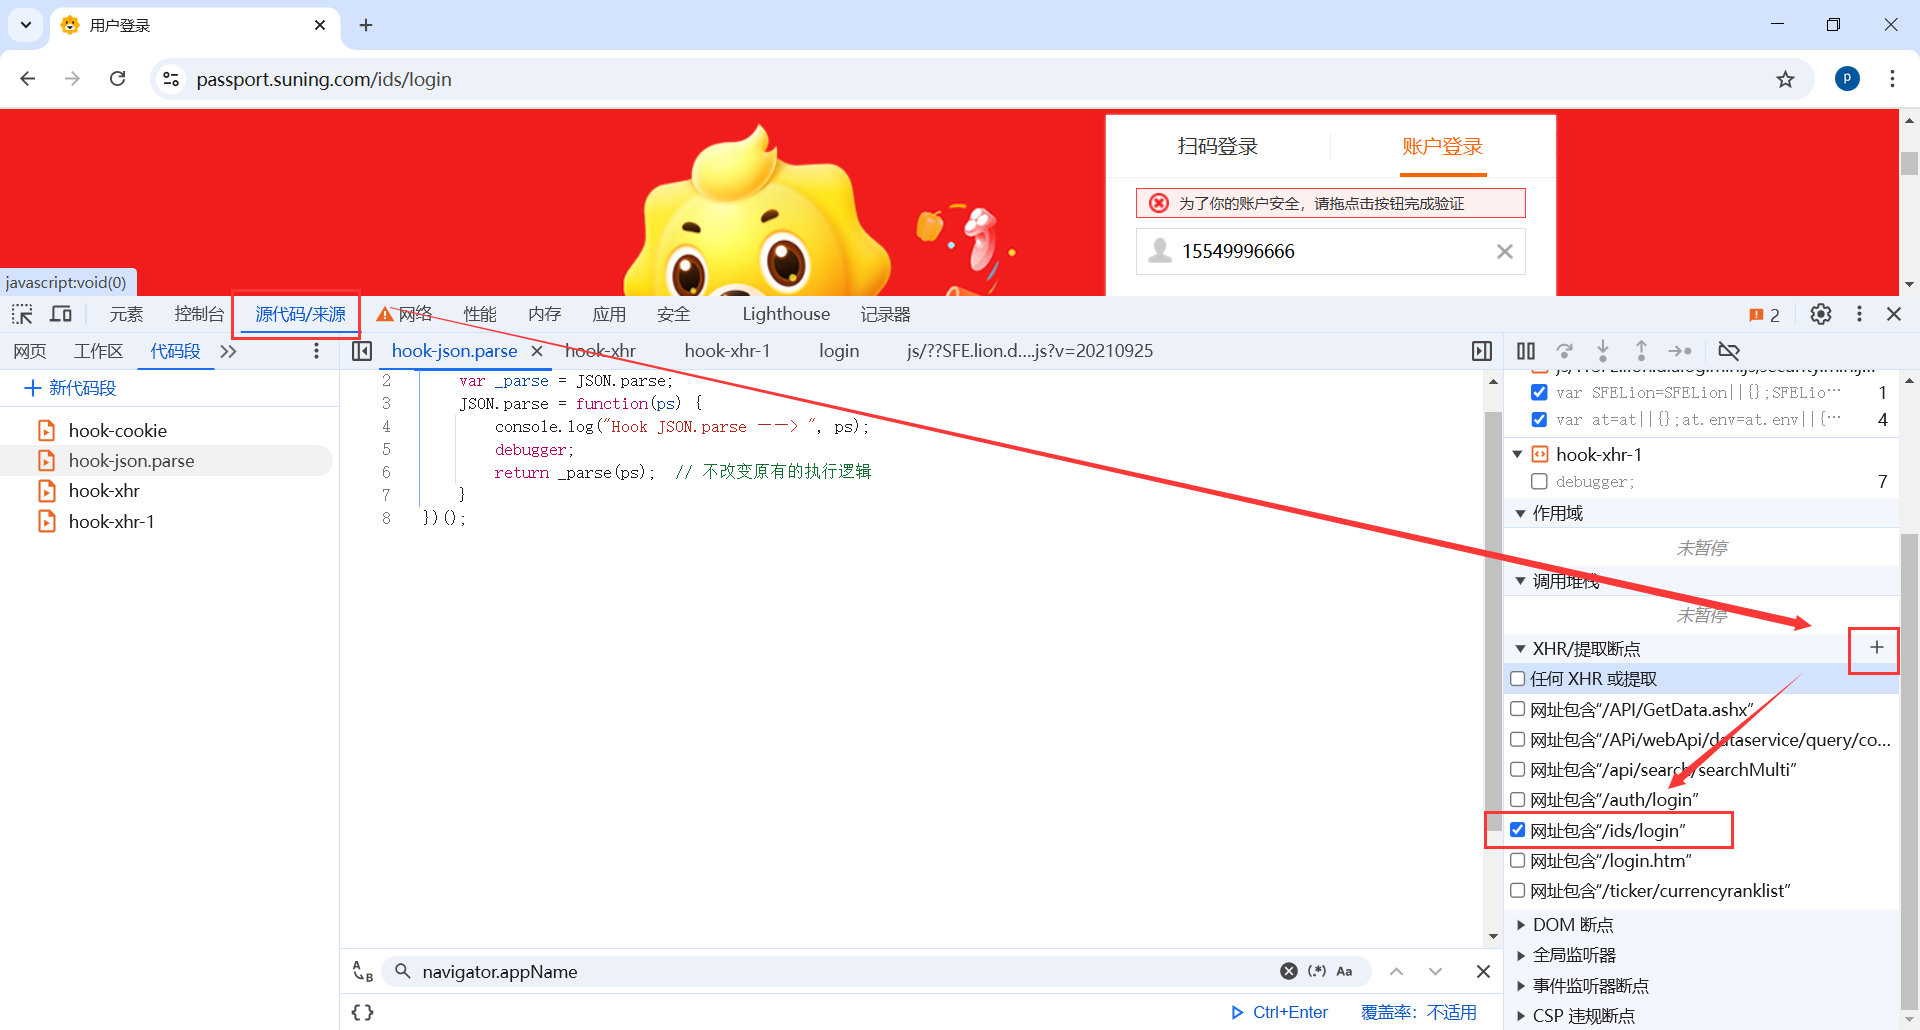This screenshot has width=1920, height=1030.
Task: Jump to the next search match
Action: (x=1436, y=971)
